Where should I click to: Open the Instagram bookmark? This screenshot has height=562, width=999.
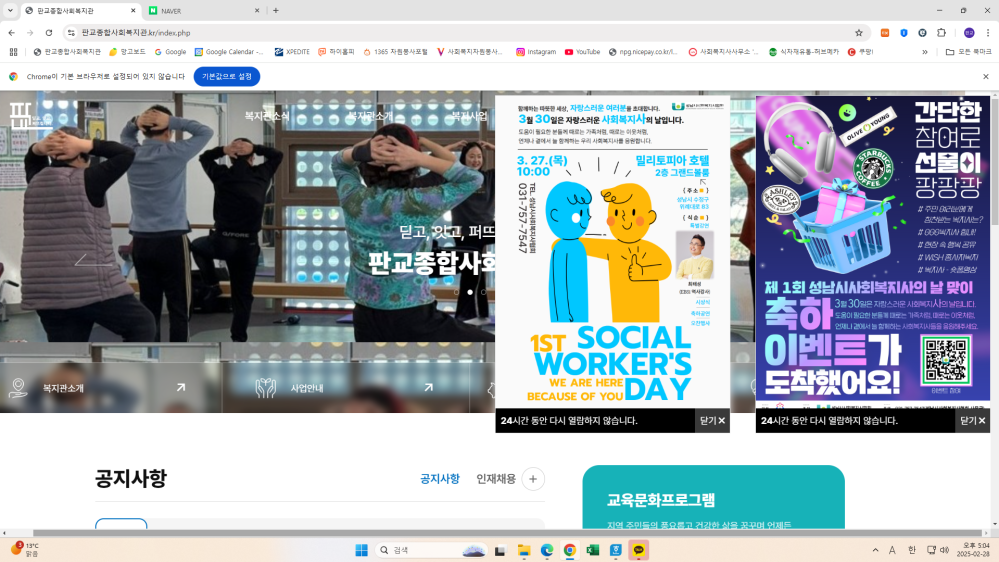[x=535, y=52]
